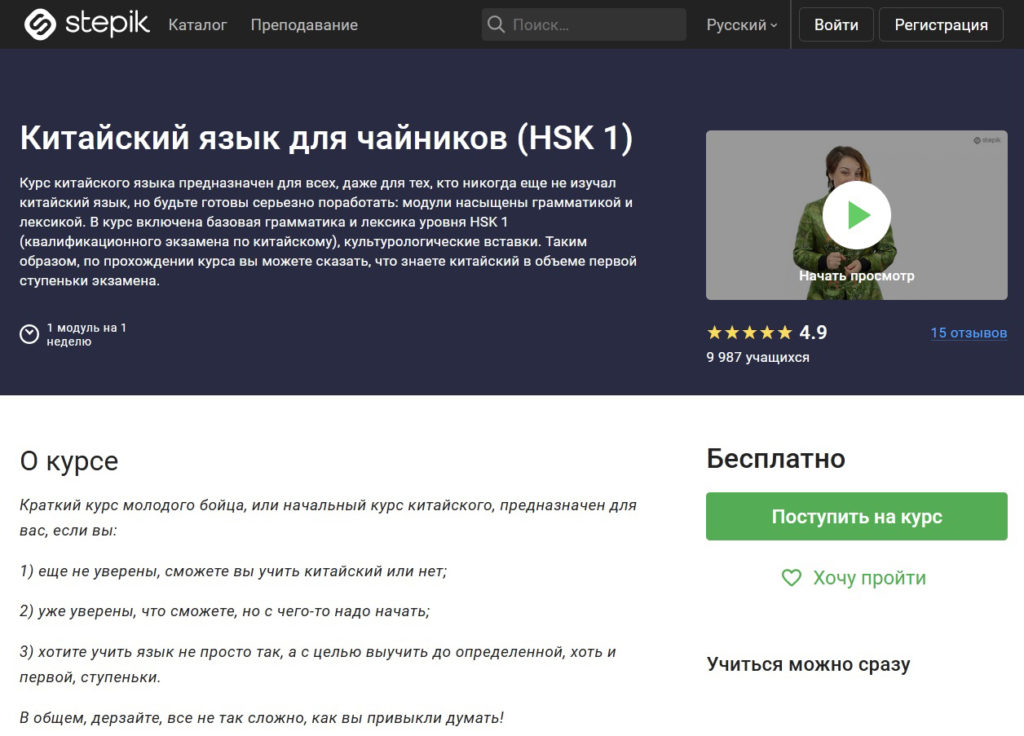The width and height of the screenshot is (1024, 736).
Task: Click the 9 987 учащихся learner count
Action: [757, 357]
